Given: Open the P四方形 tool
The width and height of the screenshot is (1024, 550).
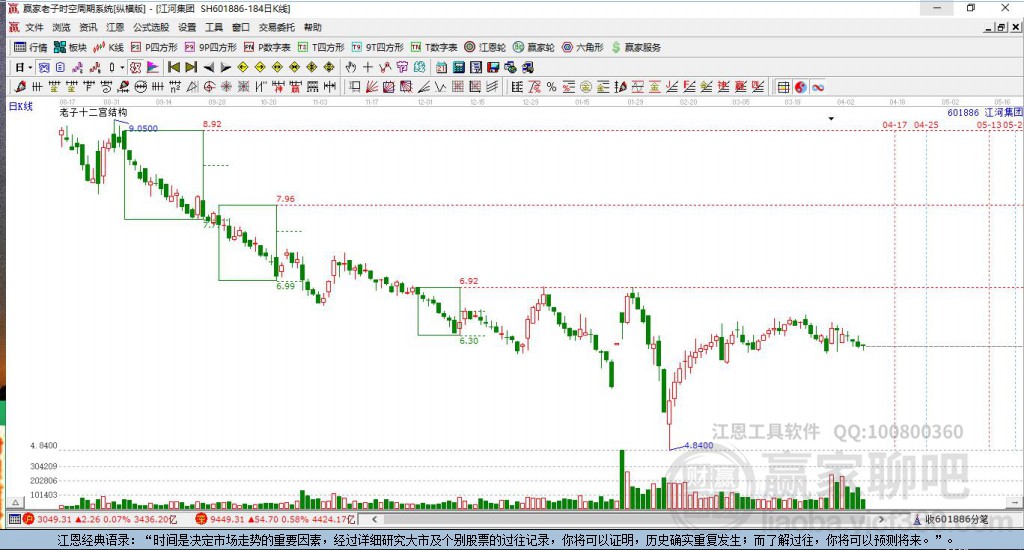Looking at the screenshot, I should tap(154, 47).
